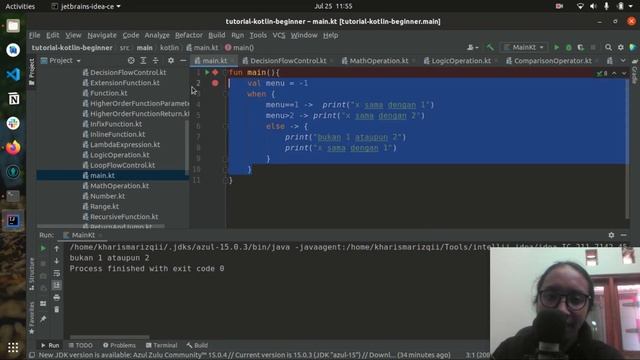Open the File menu
The height and width of the screenshot is (360, 640).
[35, 35]
